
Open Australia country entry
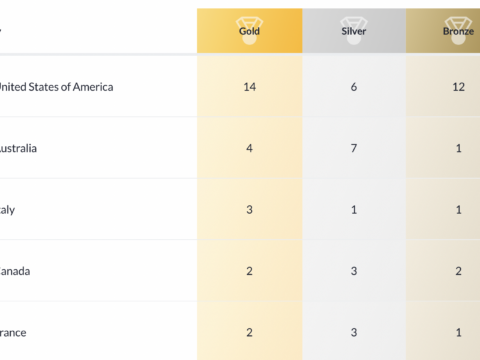[18, 148]
